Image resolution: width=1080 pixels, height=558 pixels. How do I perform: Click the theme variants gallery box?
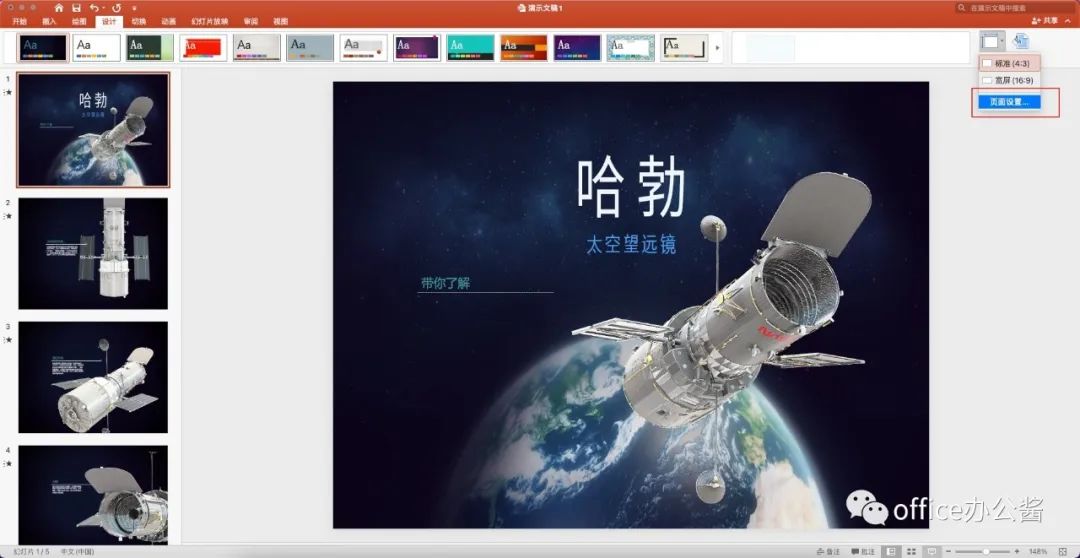tap(851, 48)
